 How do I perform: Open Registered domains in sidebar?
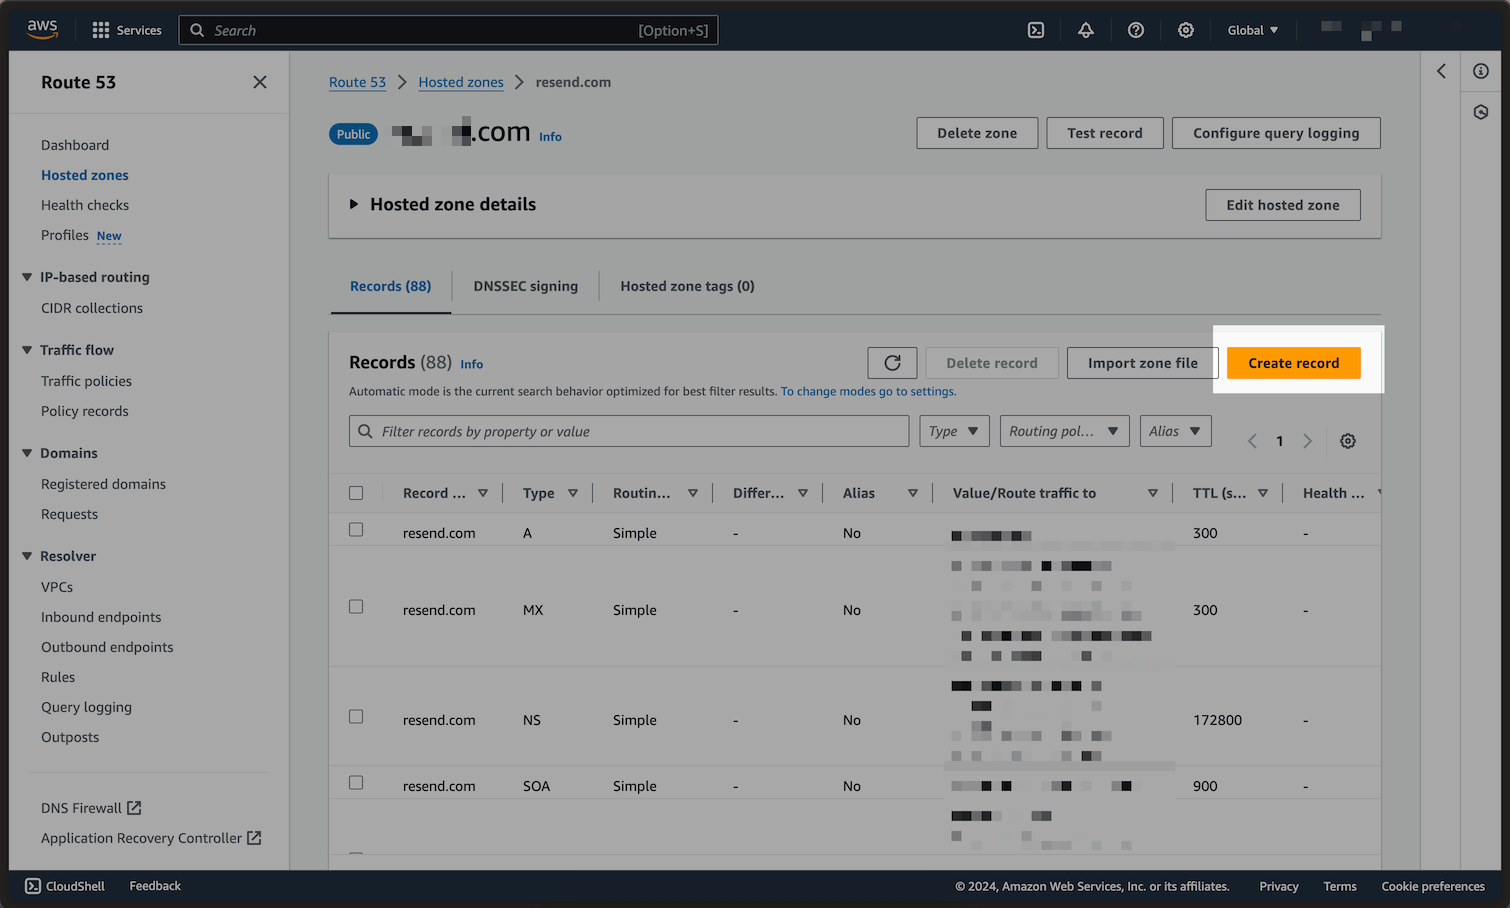104,484
